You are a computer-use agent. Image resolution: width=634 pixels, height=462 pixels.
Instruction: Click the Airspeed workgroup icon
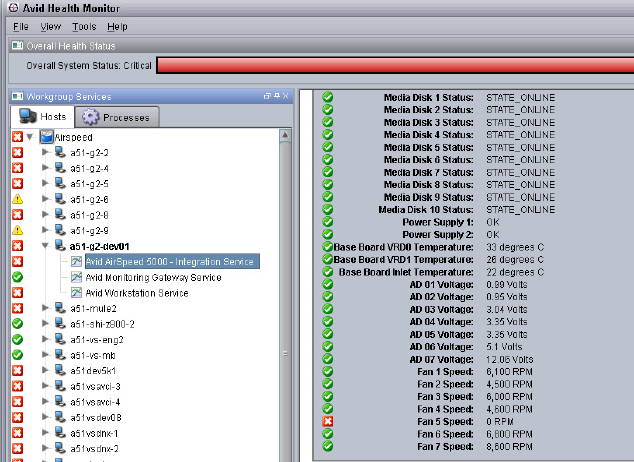(x=46, y=137)
